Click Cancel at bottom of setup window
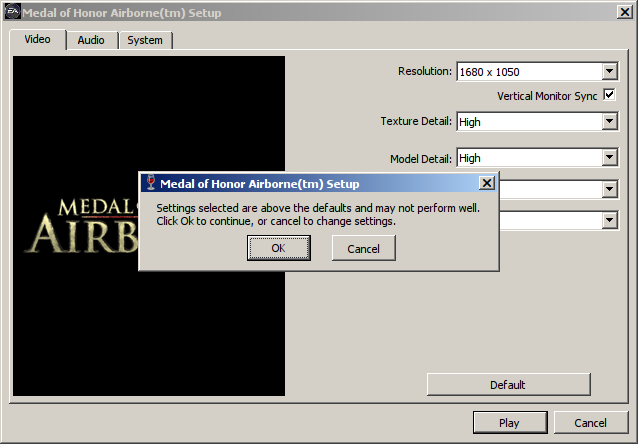This screenshot has width=638, height=444. pyautogui.click(x=590, y=423)
